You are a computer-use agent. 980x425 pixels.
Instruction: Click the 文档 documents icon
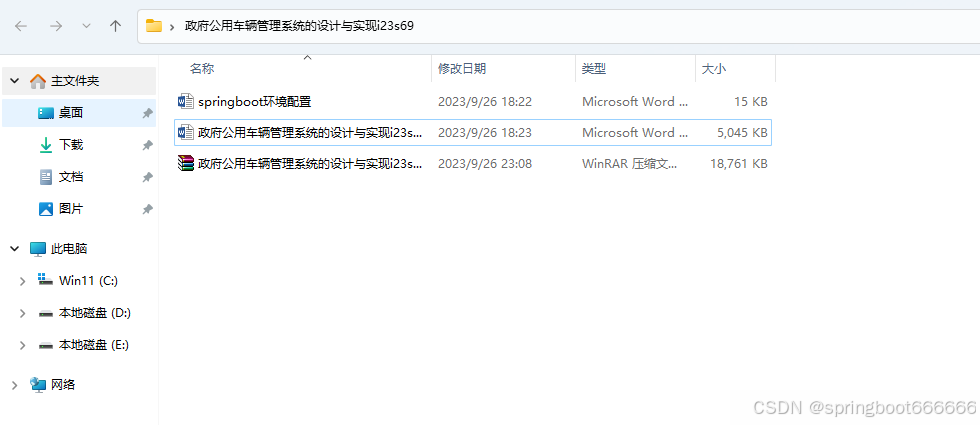pos(46,177)
